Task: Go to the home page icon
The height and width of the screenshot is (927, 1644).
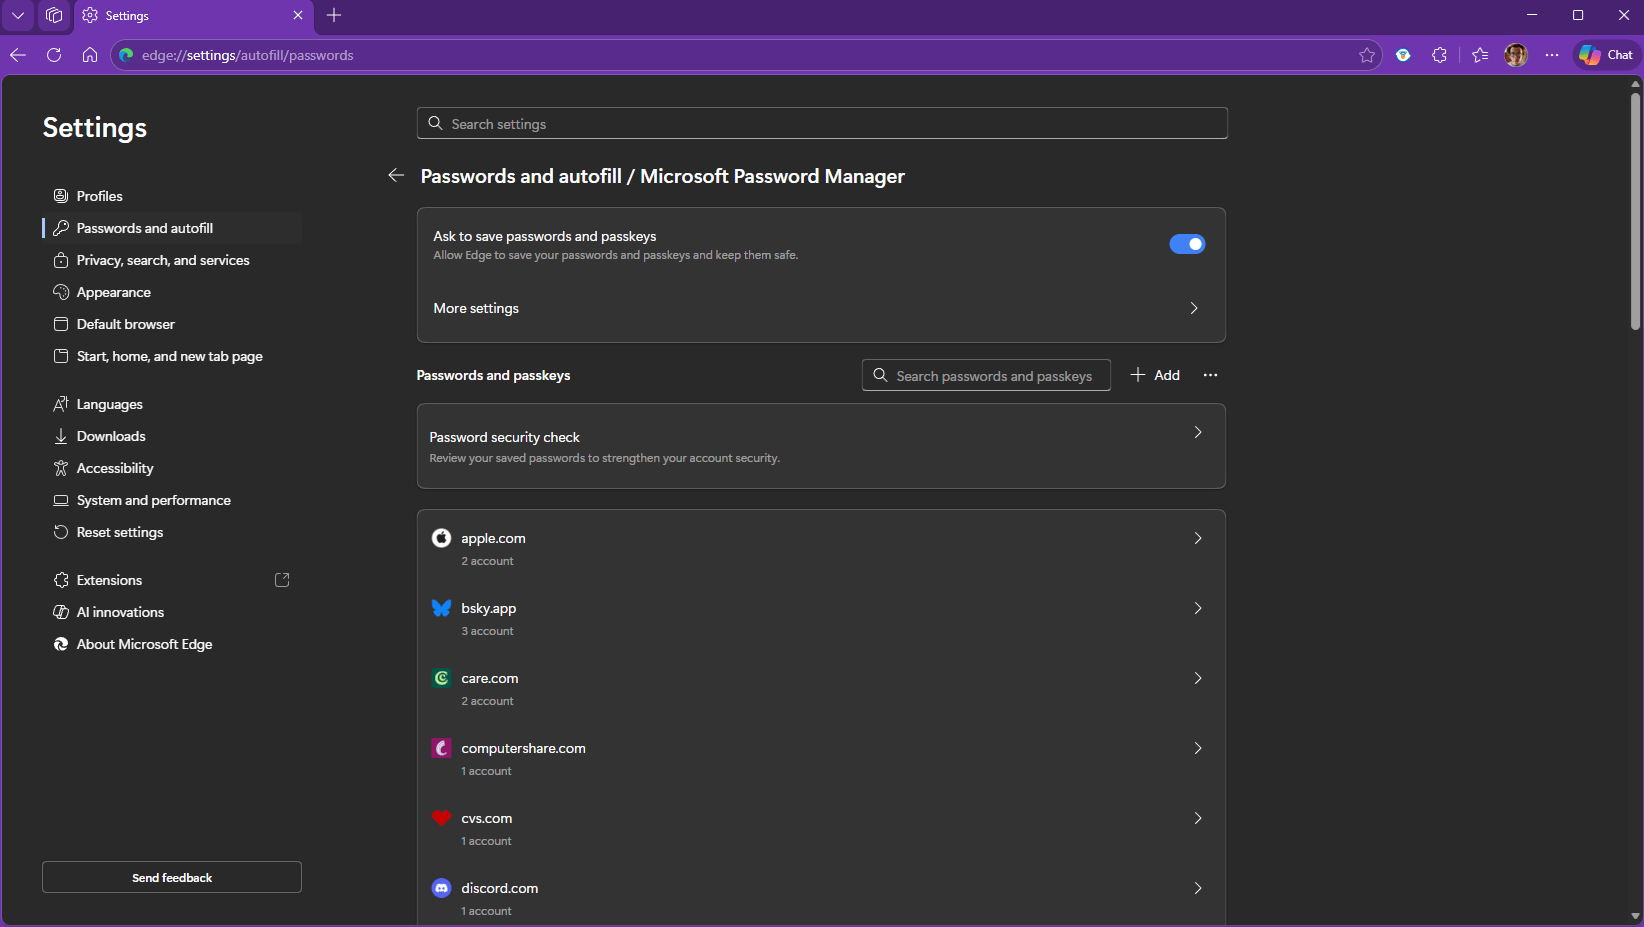Action: (x=90, y=55)
